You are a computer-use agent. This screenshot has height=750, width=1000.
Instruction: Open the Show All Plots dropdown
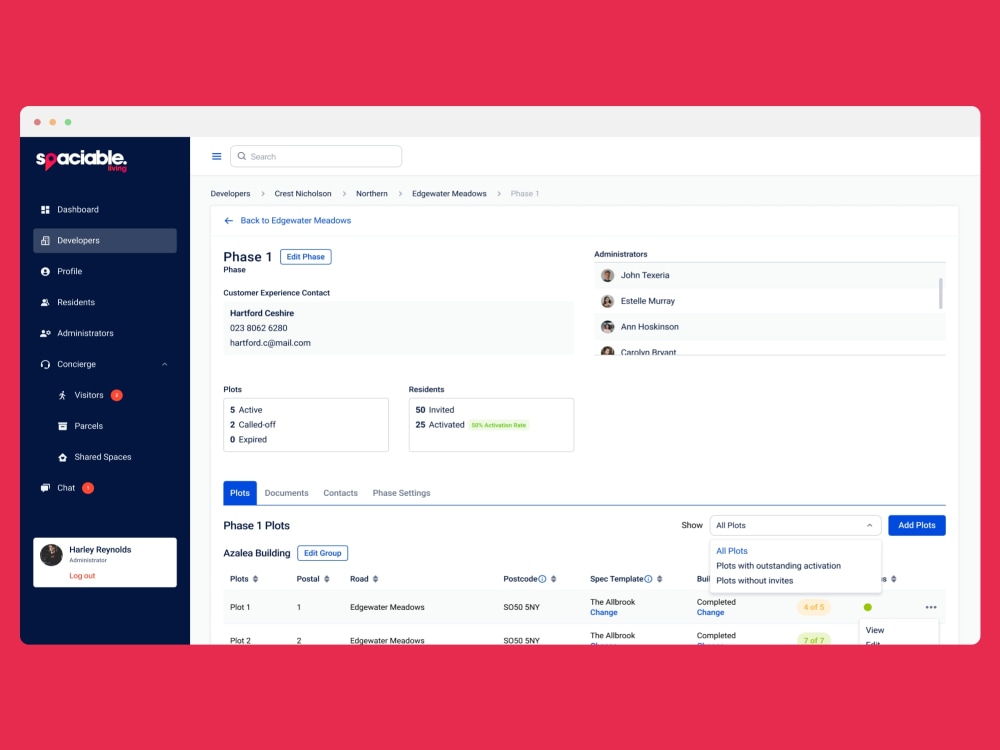pos(795,525)
